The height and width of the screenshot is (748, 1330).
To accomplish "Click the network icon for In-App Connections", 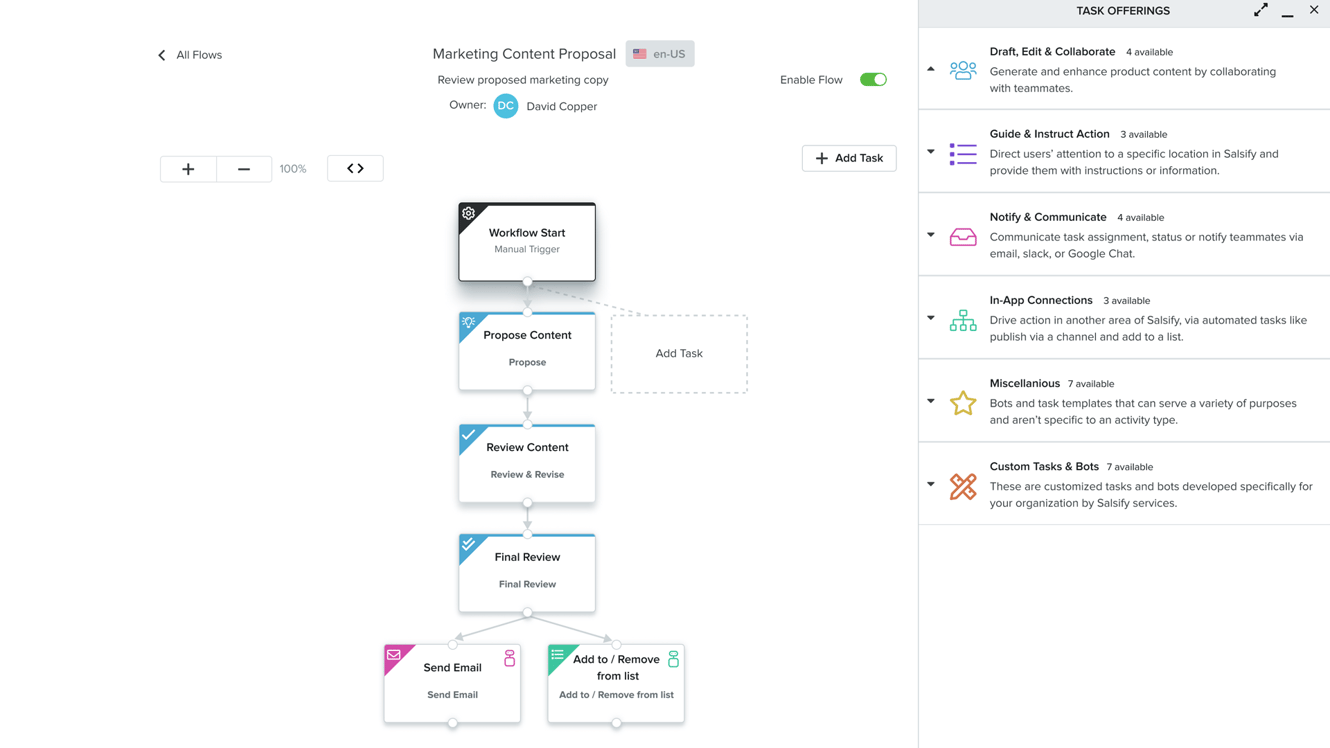I will click(x=963, y=319).
